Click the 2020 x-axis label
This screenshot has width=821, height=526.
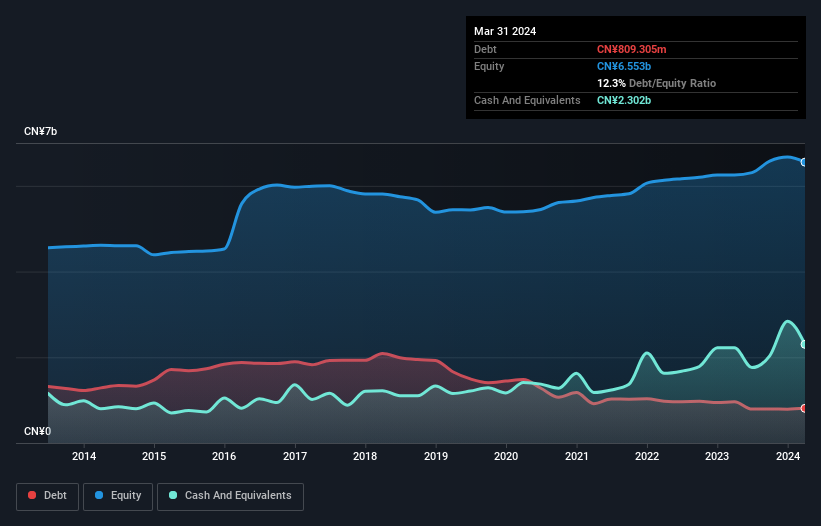pos(506,456)
